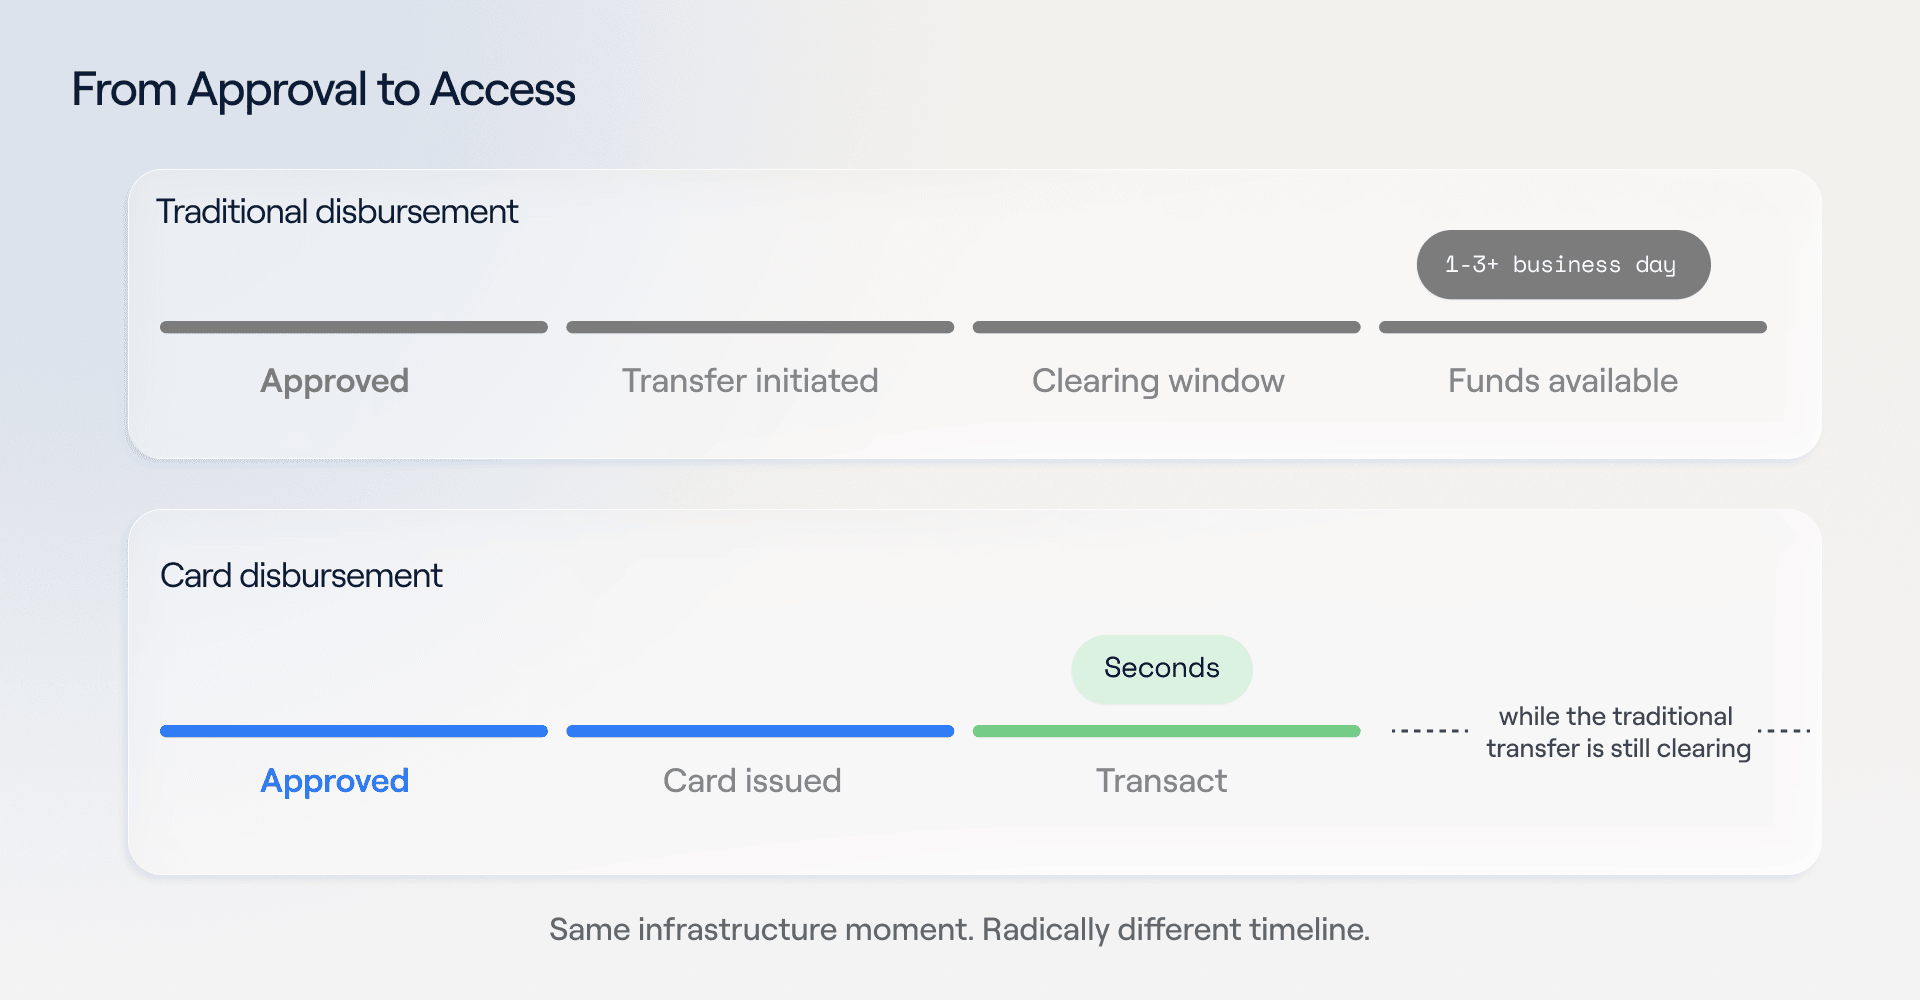Click the '1-3+ business day' badge
This screenshot has height=1000, width=1920.
pos(1563,265)
